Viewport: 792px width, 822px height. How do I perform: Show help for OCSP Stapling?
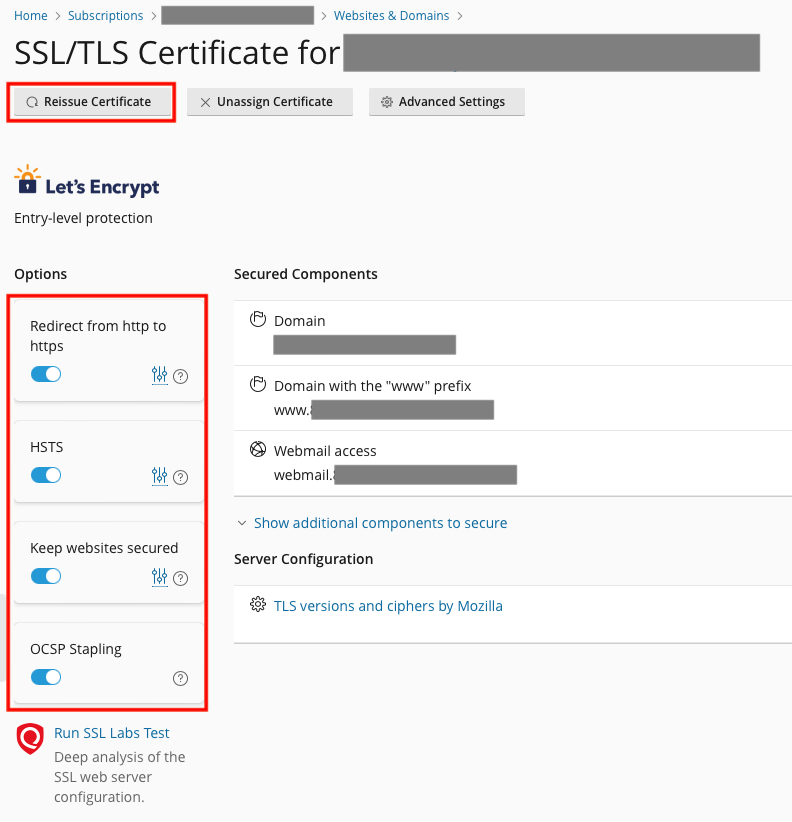click(181, 678)
